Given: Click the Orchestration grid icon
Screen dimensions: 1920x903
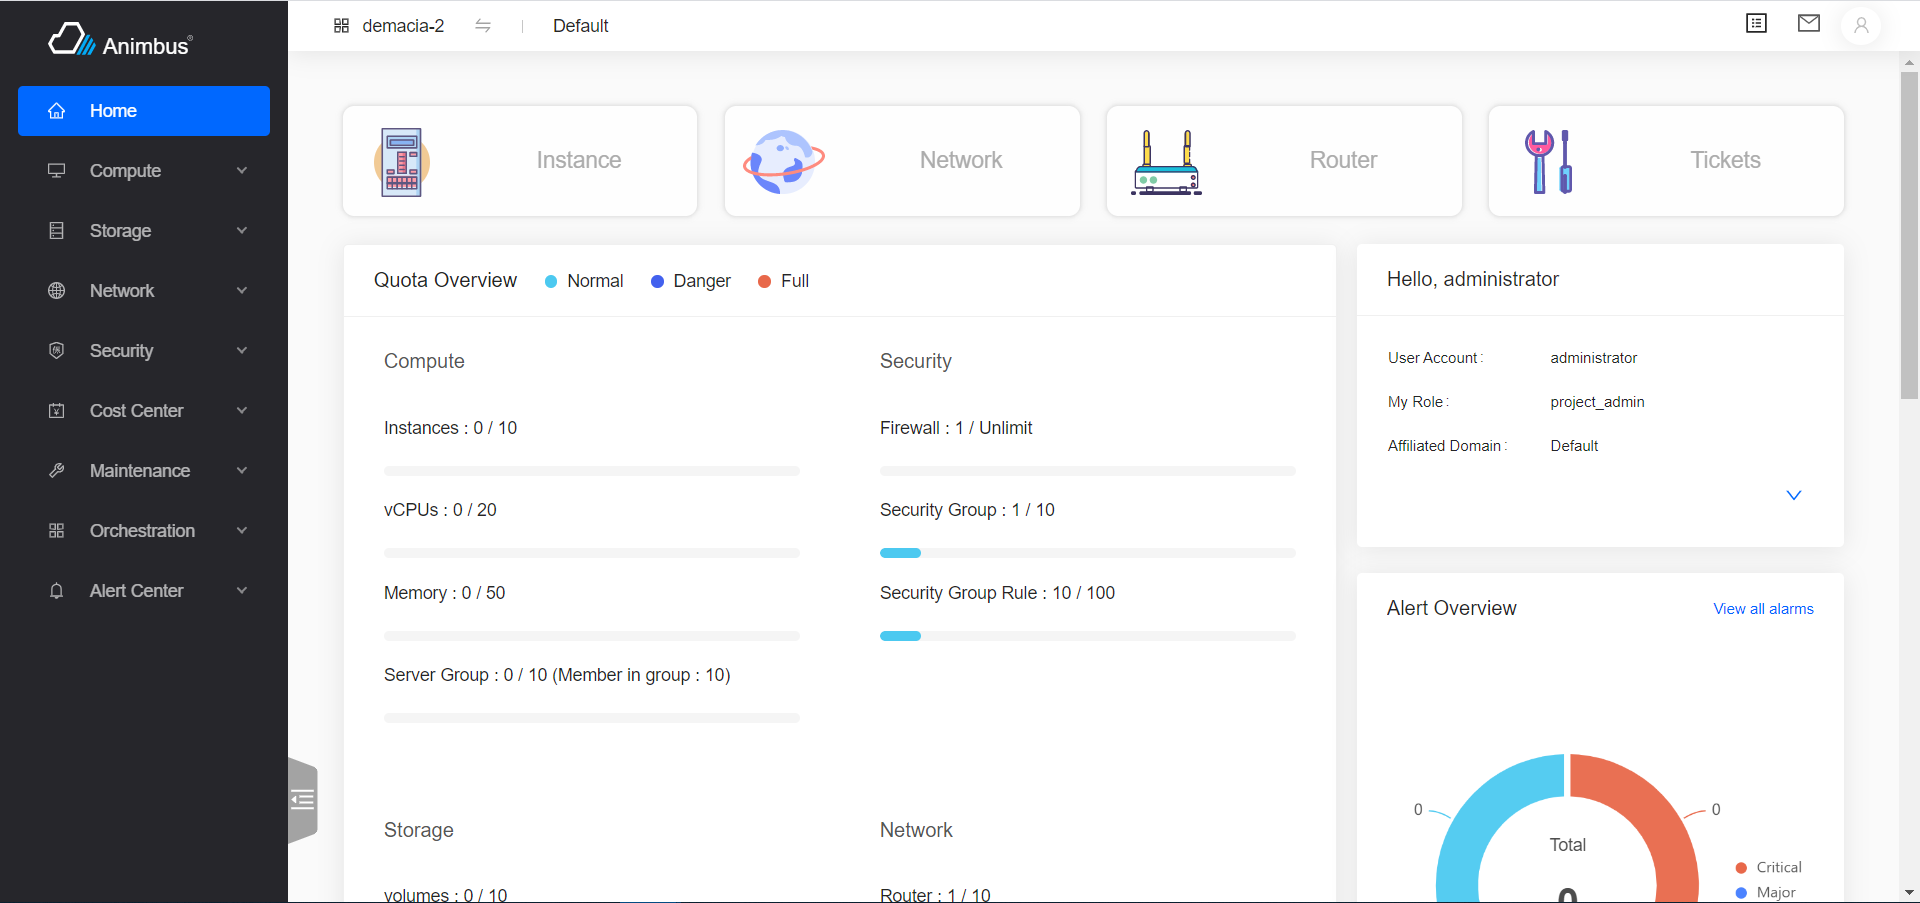Looking at the screenshot, I should click(x=57, y=531).
